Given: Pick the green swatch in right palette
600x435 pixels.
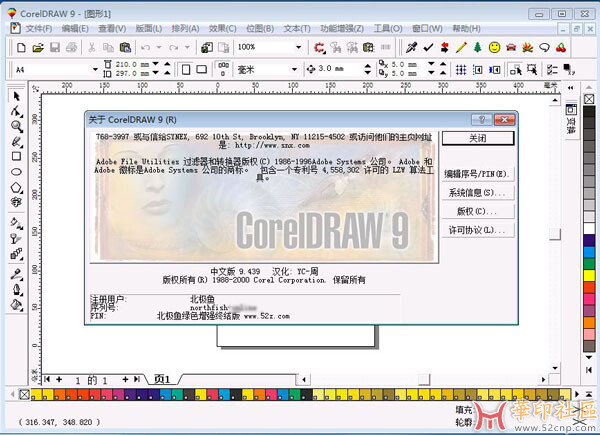Looking at the screenshot, I should [589, 263].
